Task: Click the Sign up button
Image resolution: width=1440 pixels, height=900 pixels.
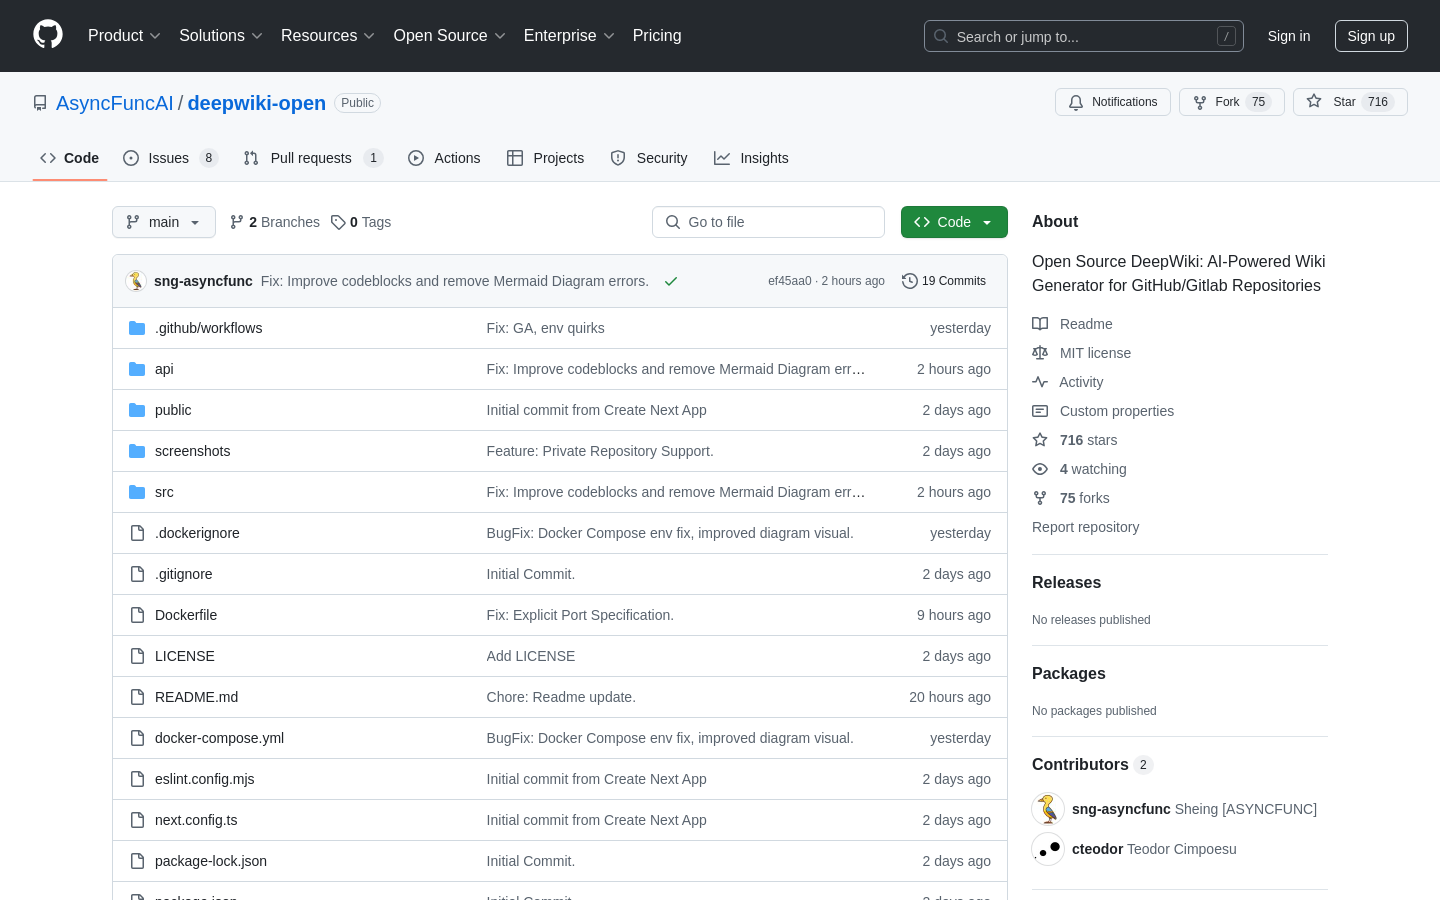Action: click(1370, 36)
